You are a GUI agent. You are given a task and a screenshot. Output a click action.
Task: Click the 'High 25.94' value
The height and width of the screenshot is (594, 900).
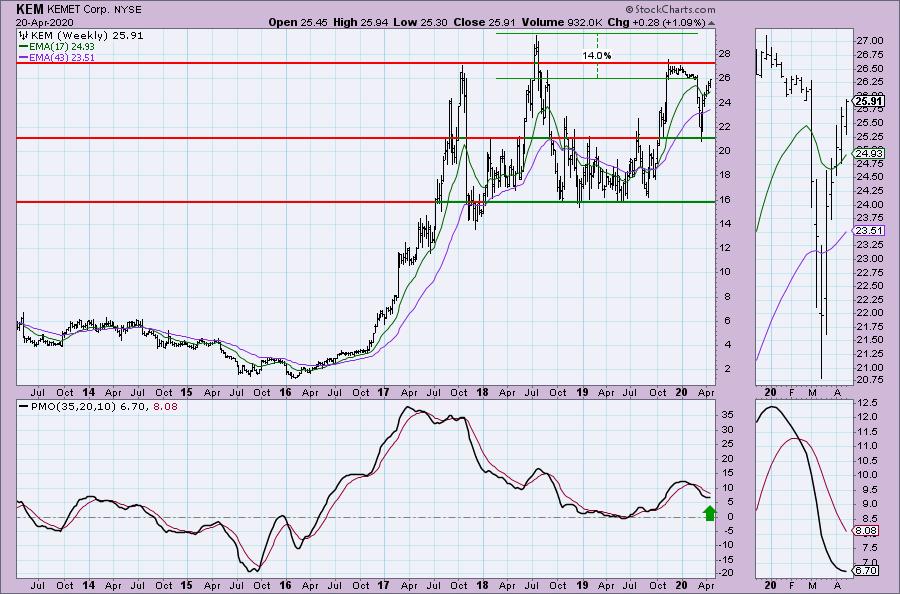coord(360,23)
